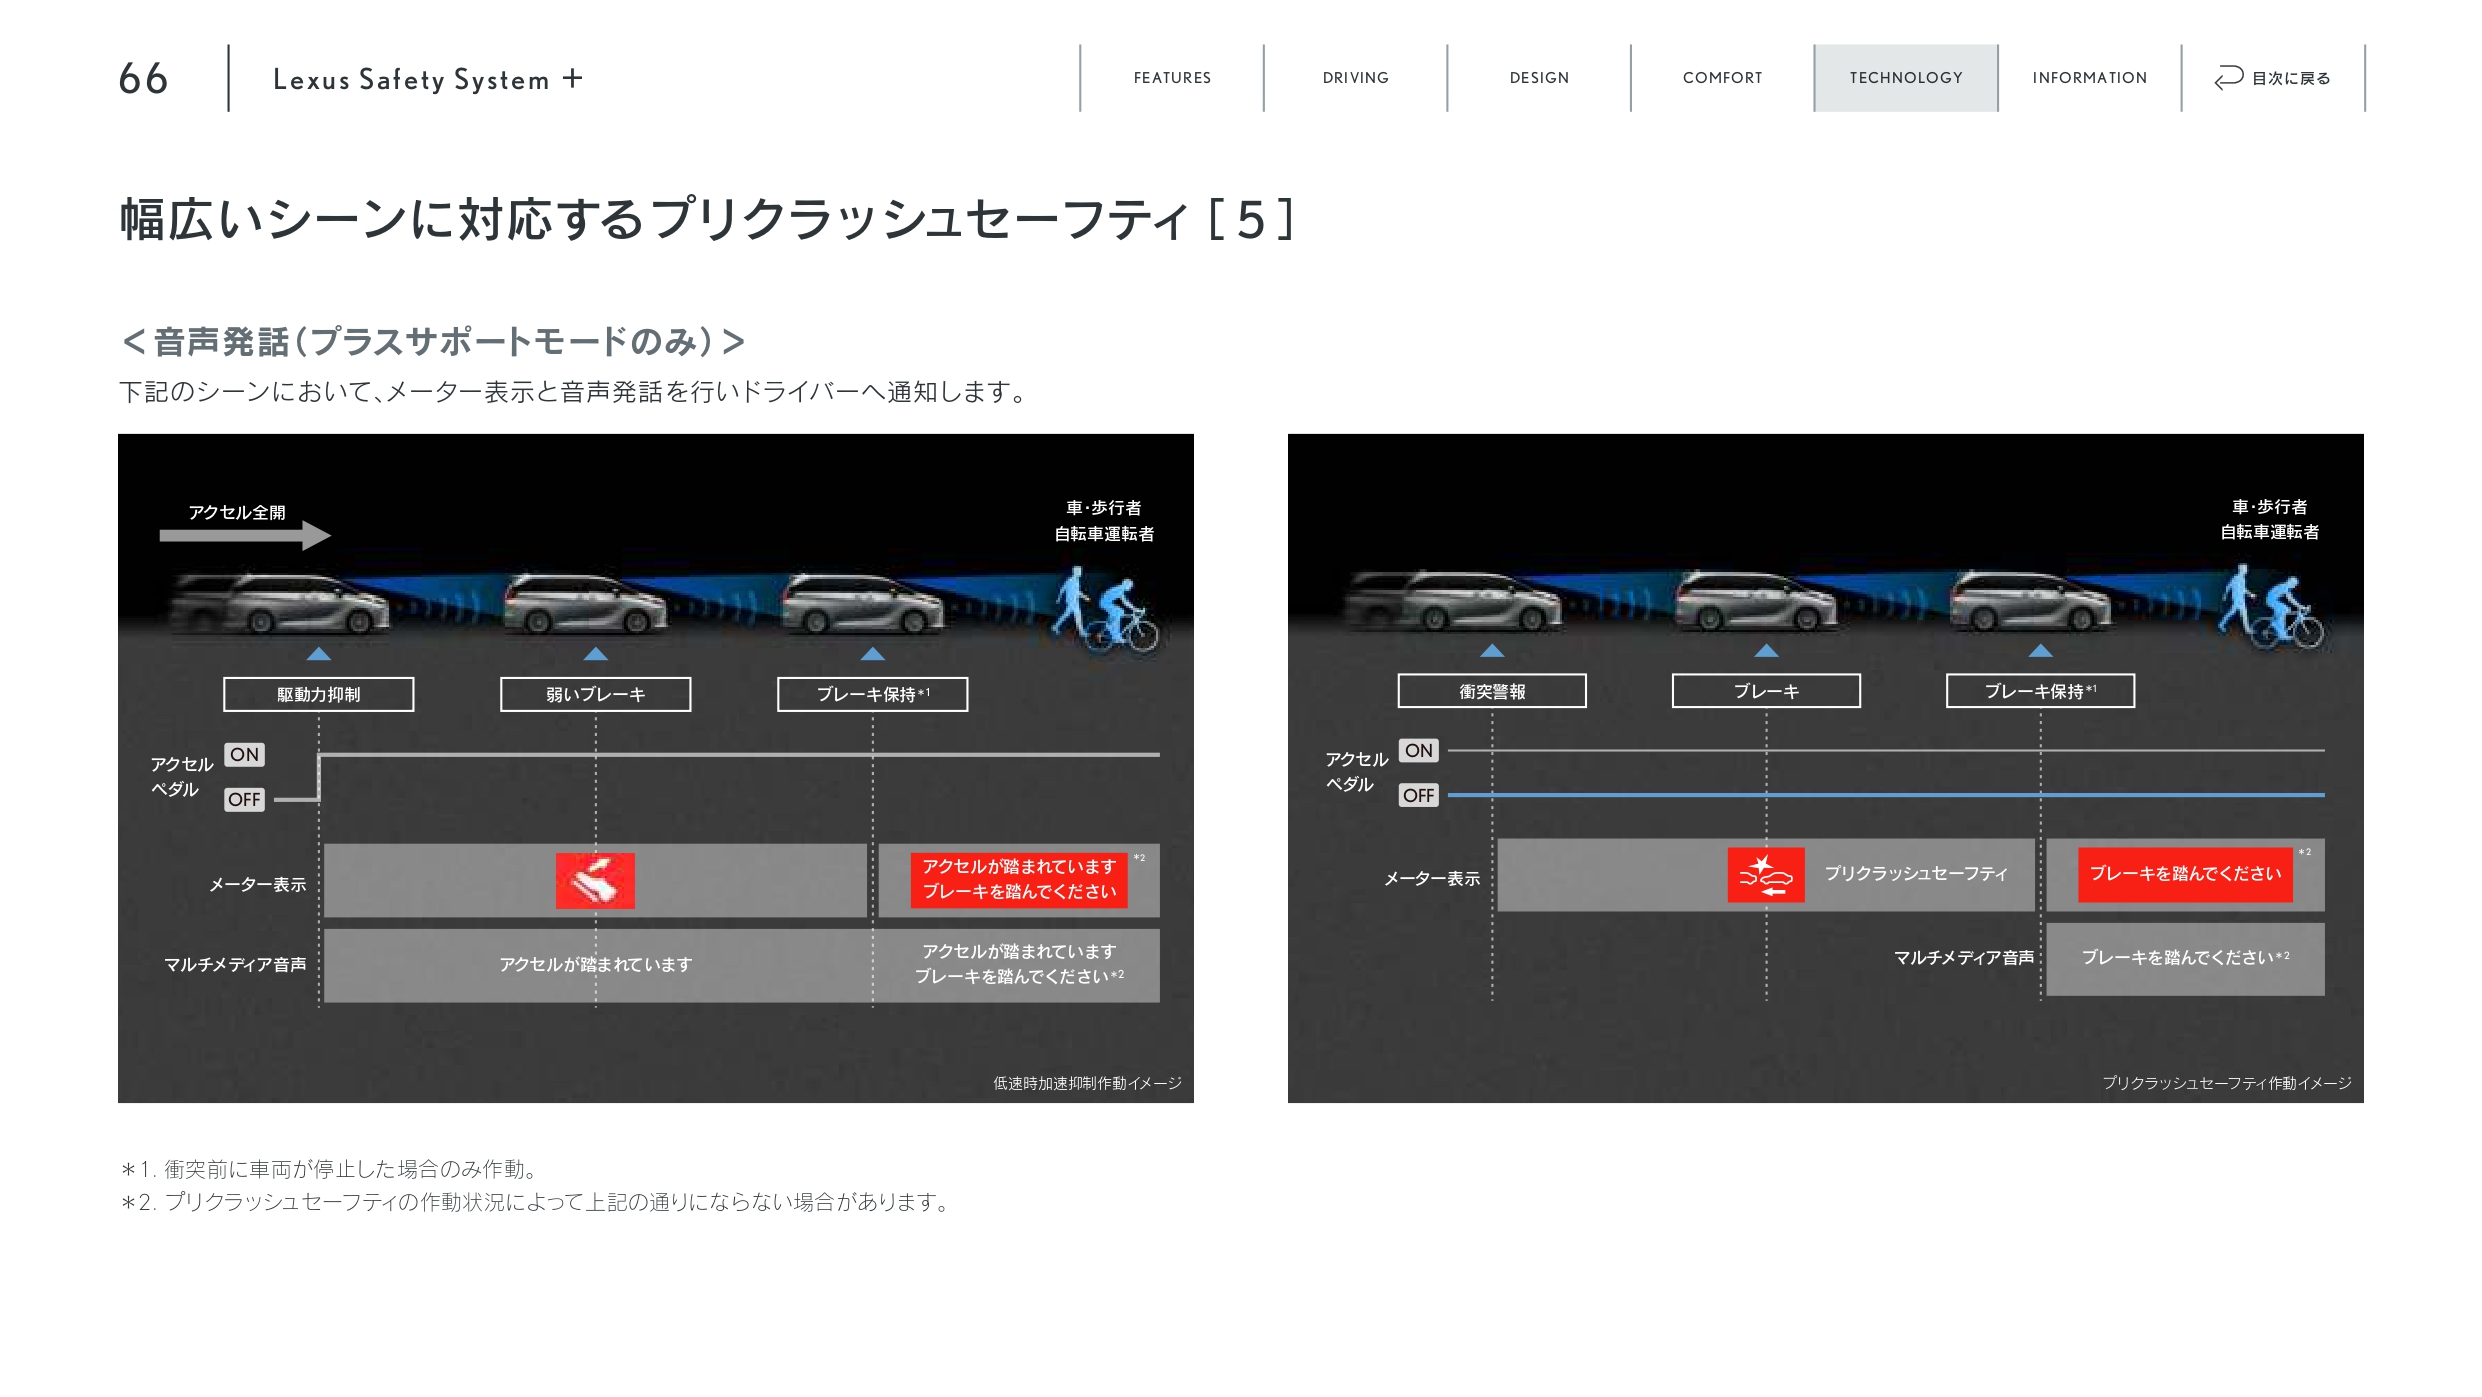The image size is (2482, 1397).
Task: Click the 衝突警報 labeled box
Action: pyautogui.click(x=1492, y=691)
